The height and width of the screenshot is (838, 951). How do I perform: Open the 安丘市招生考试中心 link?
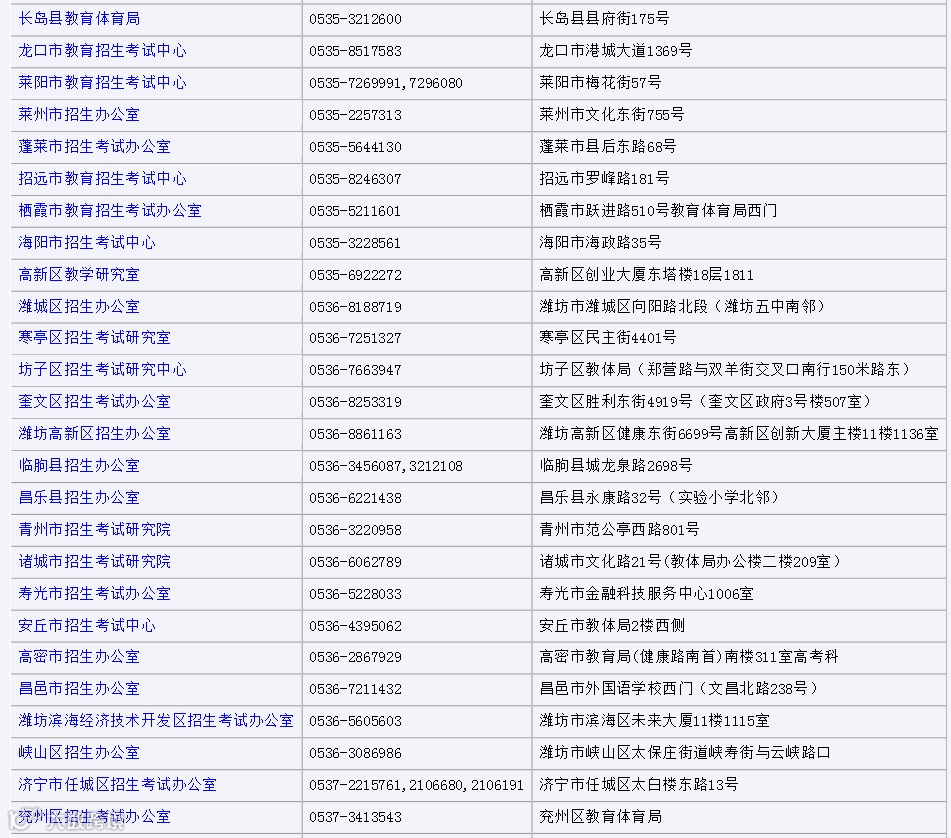[x=87, y=625]
